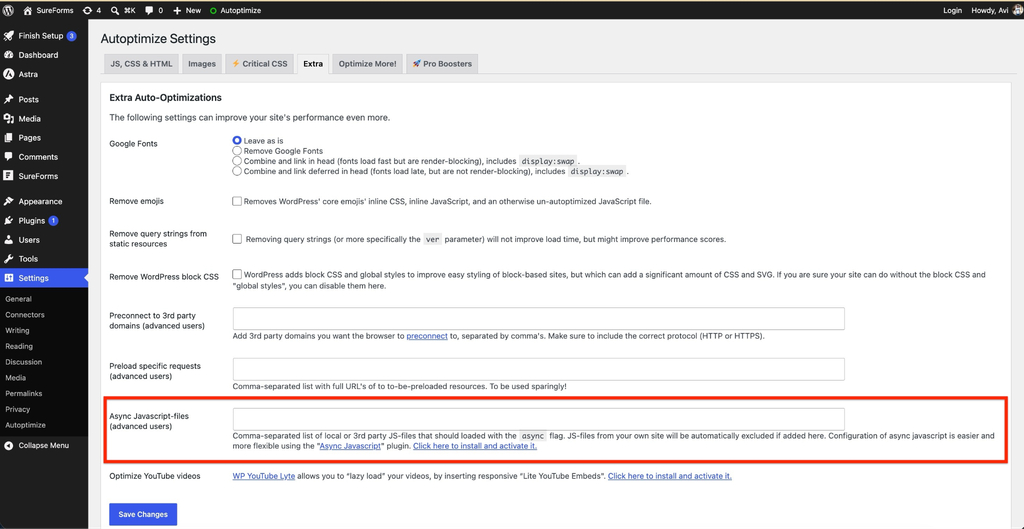Enable Remove query strings checkbox
Image resolution: width=1024 pixels, height=529 pixels.
point(237,239)
